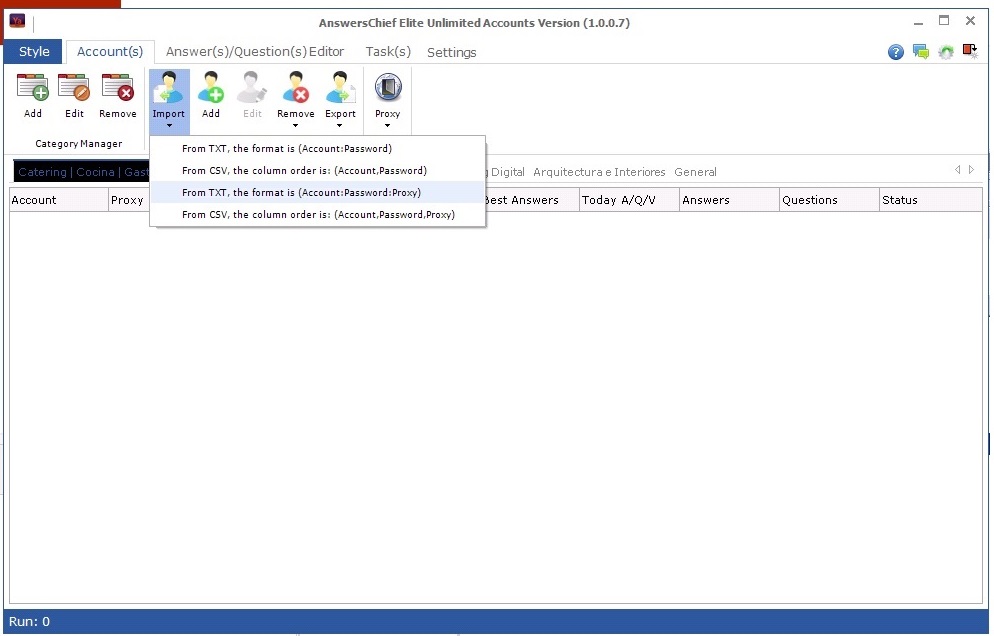
Task: Click the Add account icon with green plus
Action: click(x=210, y=96)
